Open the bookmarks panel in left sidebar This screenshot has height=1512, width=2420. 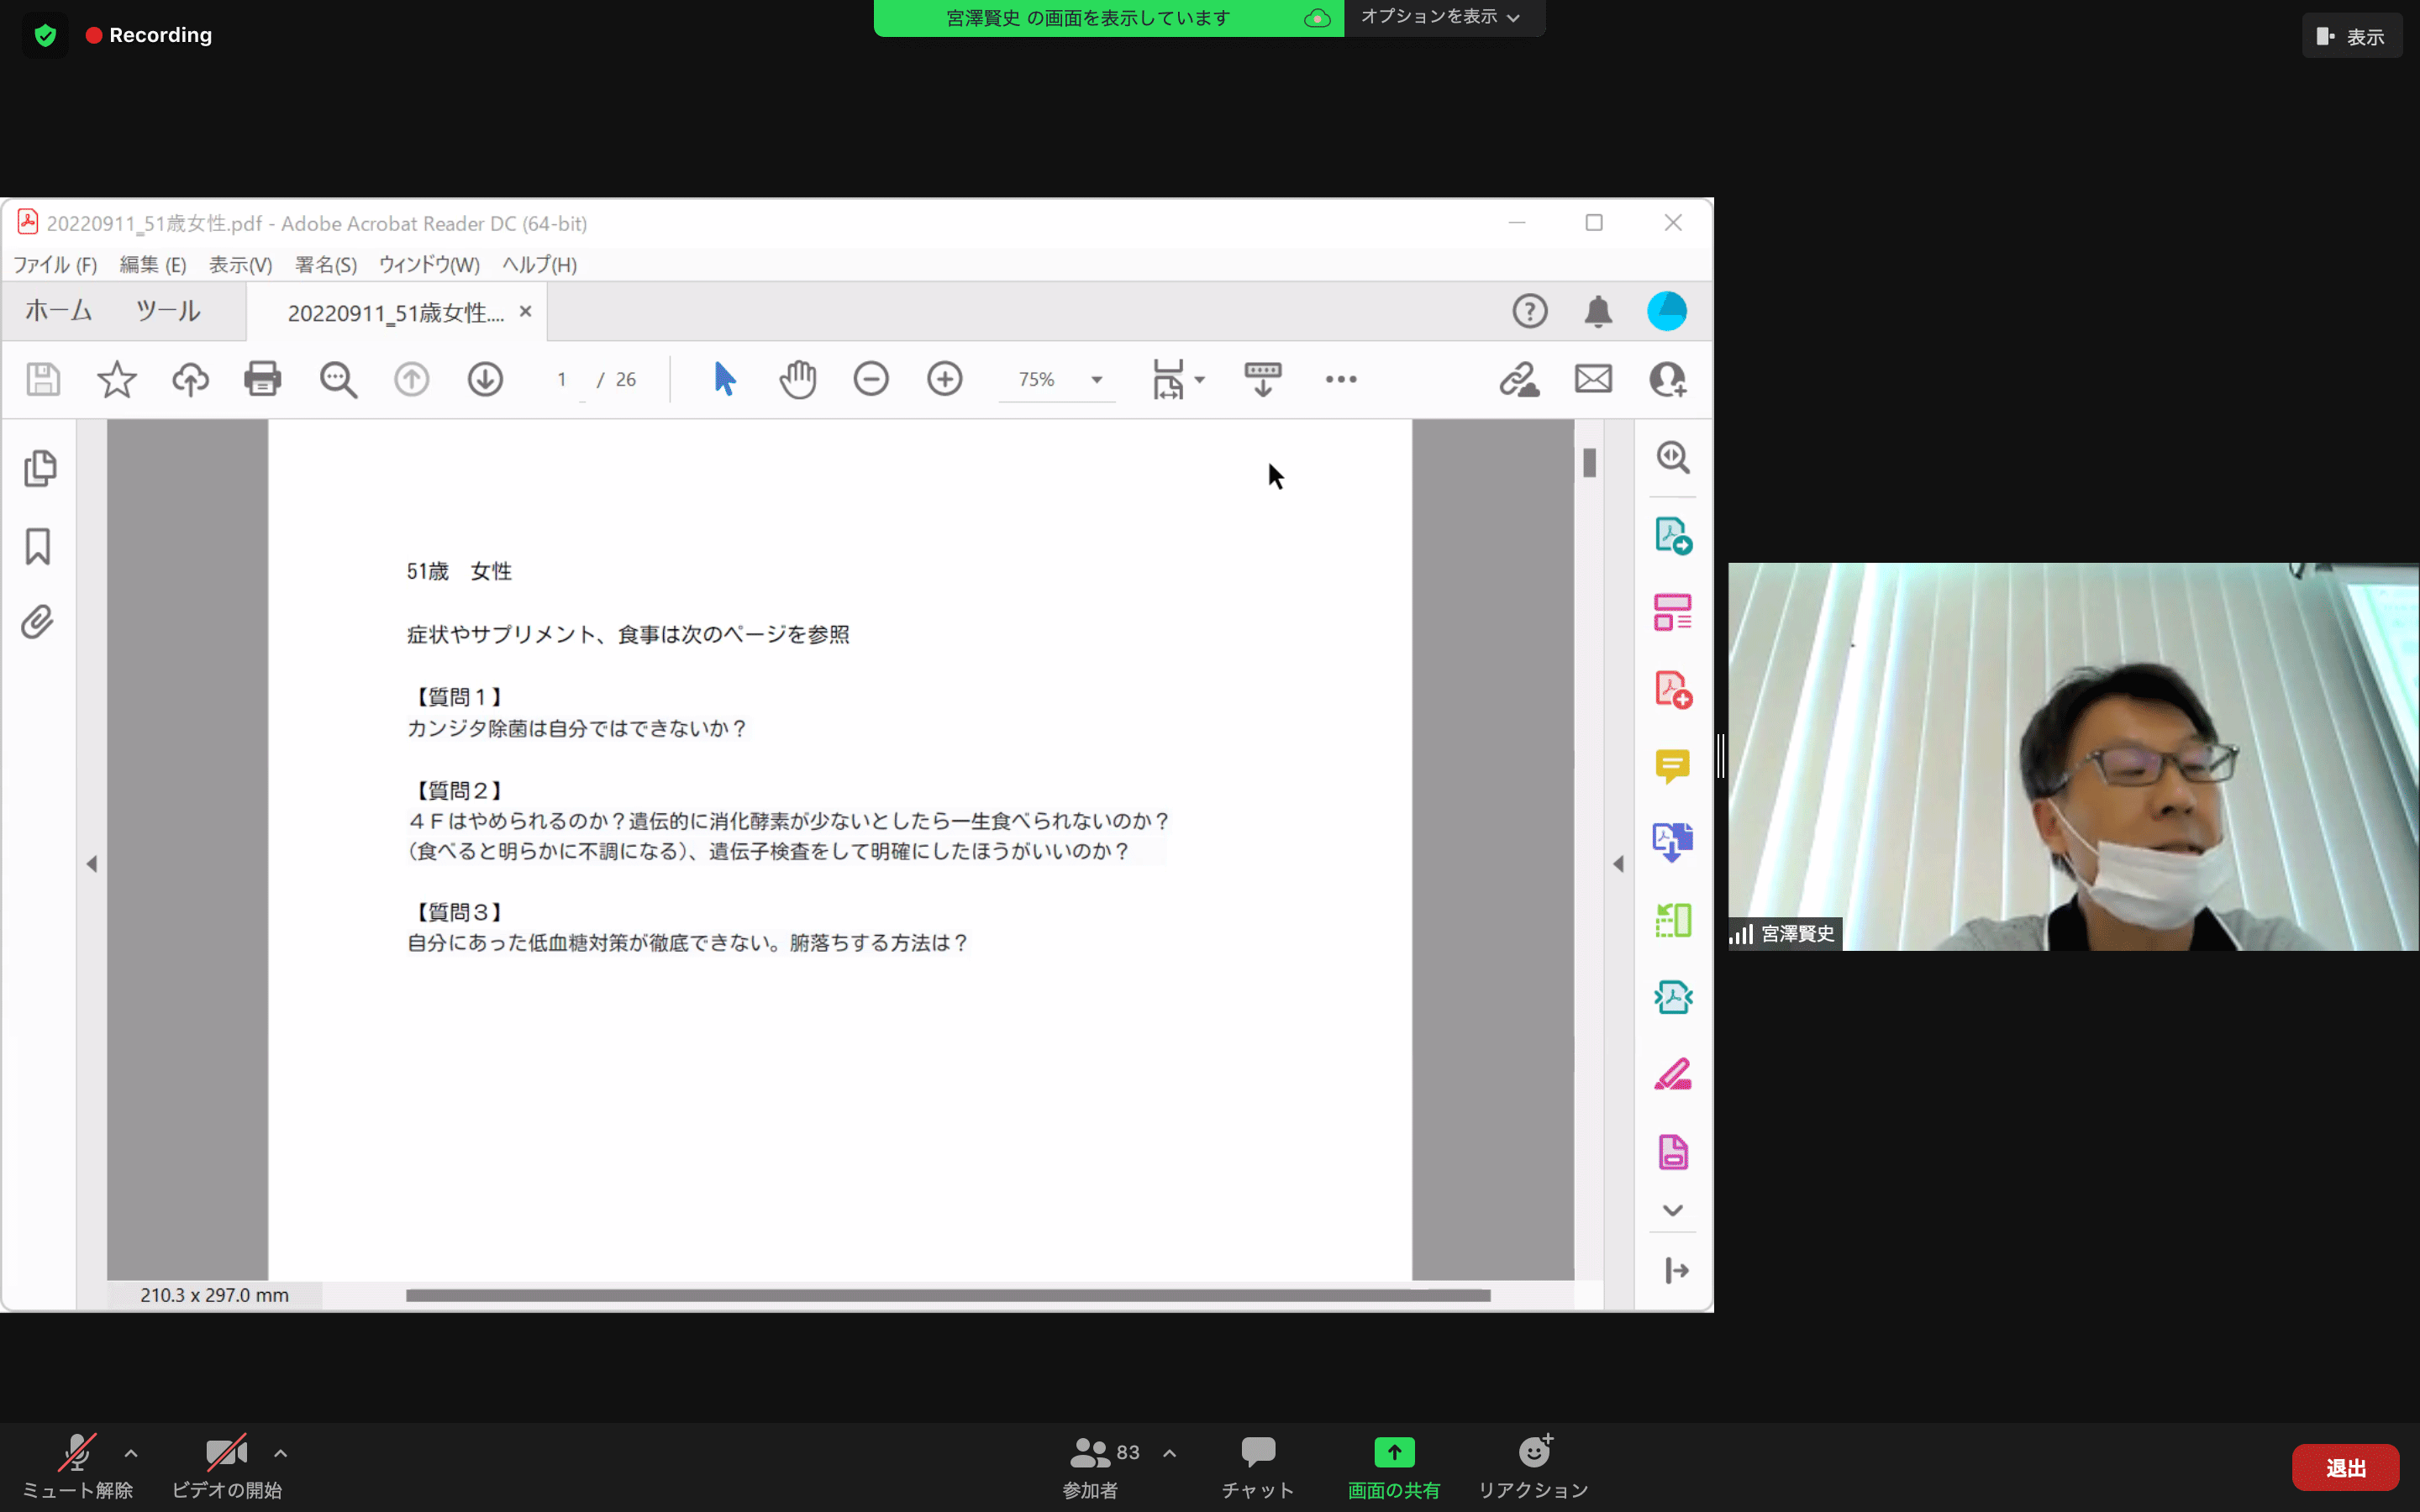38,546
